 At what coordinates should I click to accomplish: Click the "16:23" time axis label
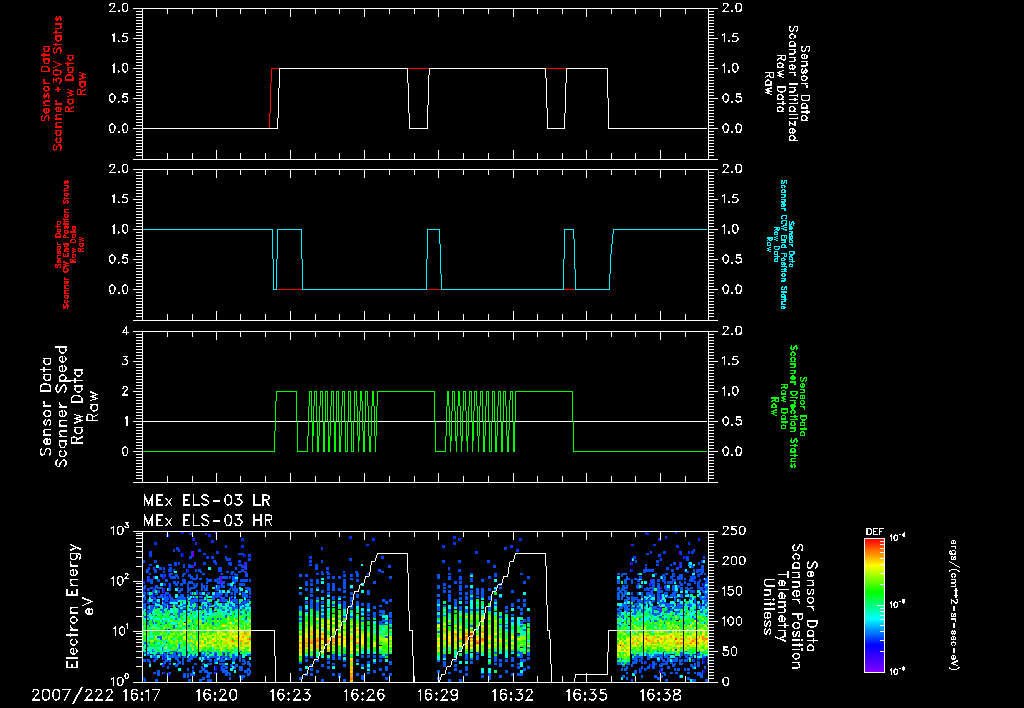coord(290,696)
